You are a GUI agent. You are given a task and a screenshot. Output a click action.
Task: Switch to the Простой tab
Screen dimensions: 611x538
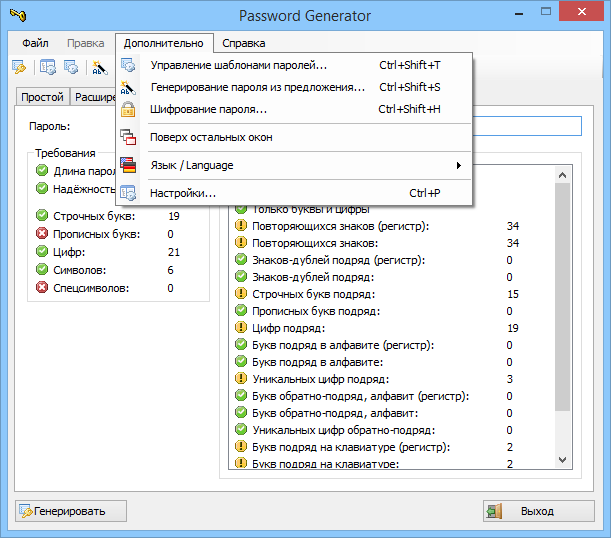click(x=42, y=97)
